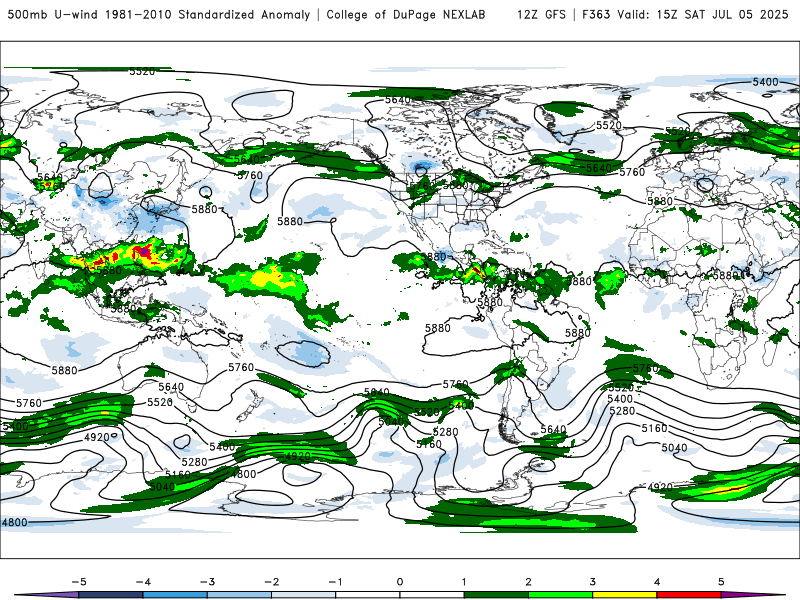Pick the red colorbar segment between 4 and 5
Image resolution: width=800 pixels, height=600 pixels.
689,595
